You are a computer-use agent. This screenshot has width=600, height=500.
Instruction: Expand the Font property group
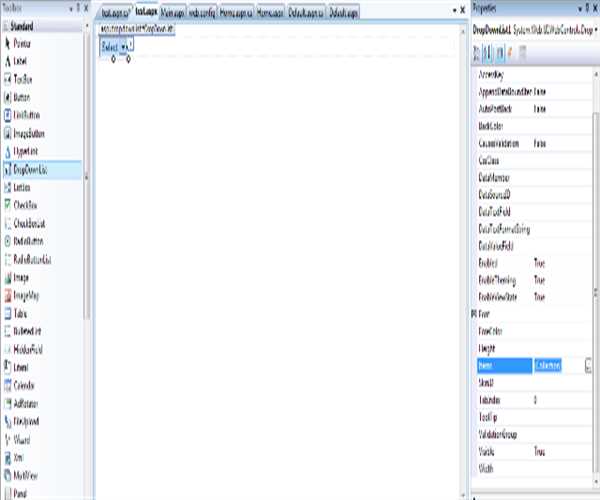pyautogui.click(x=473, y=312)
